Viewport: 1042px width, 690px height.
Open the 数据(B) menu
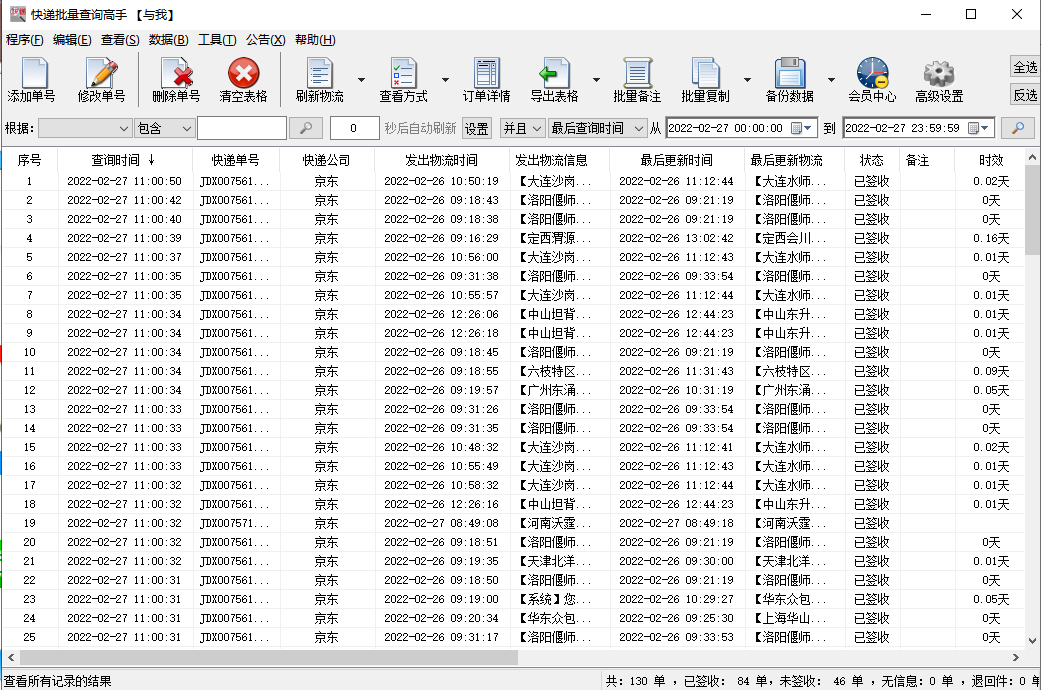click(x=168, y=40)
